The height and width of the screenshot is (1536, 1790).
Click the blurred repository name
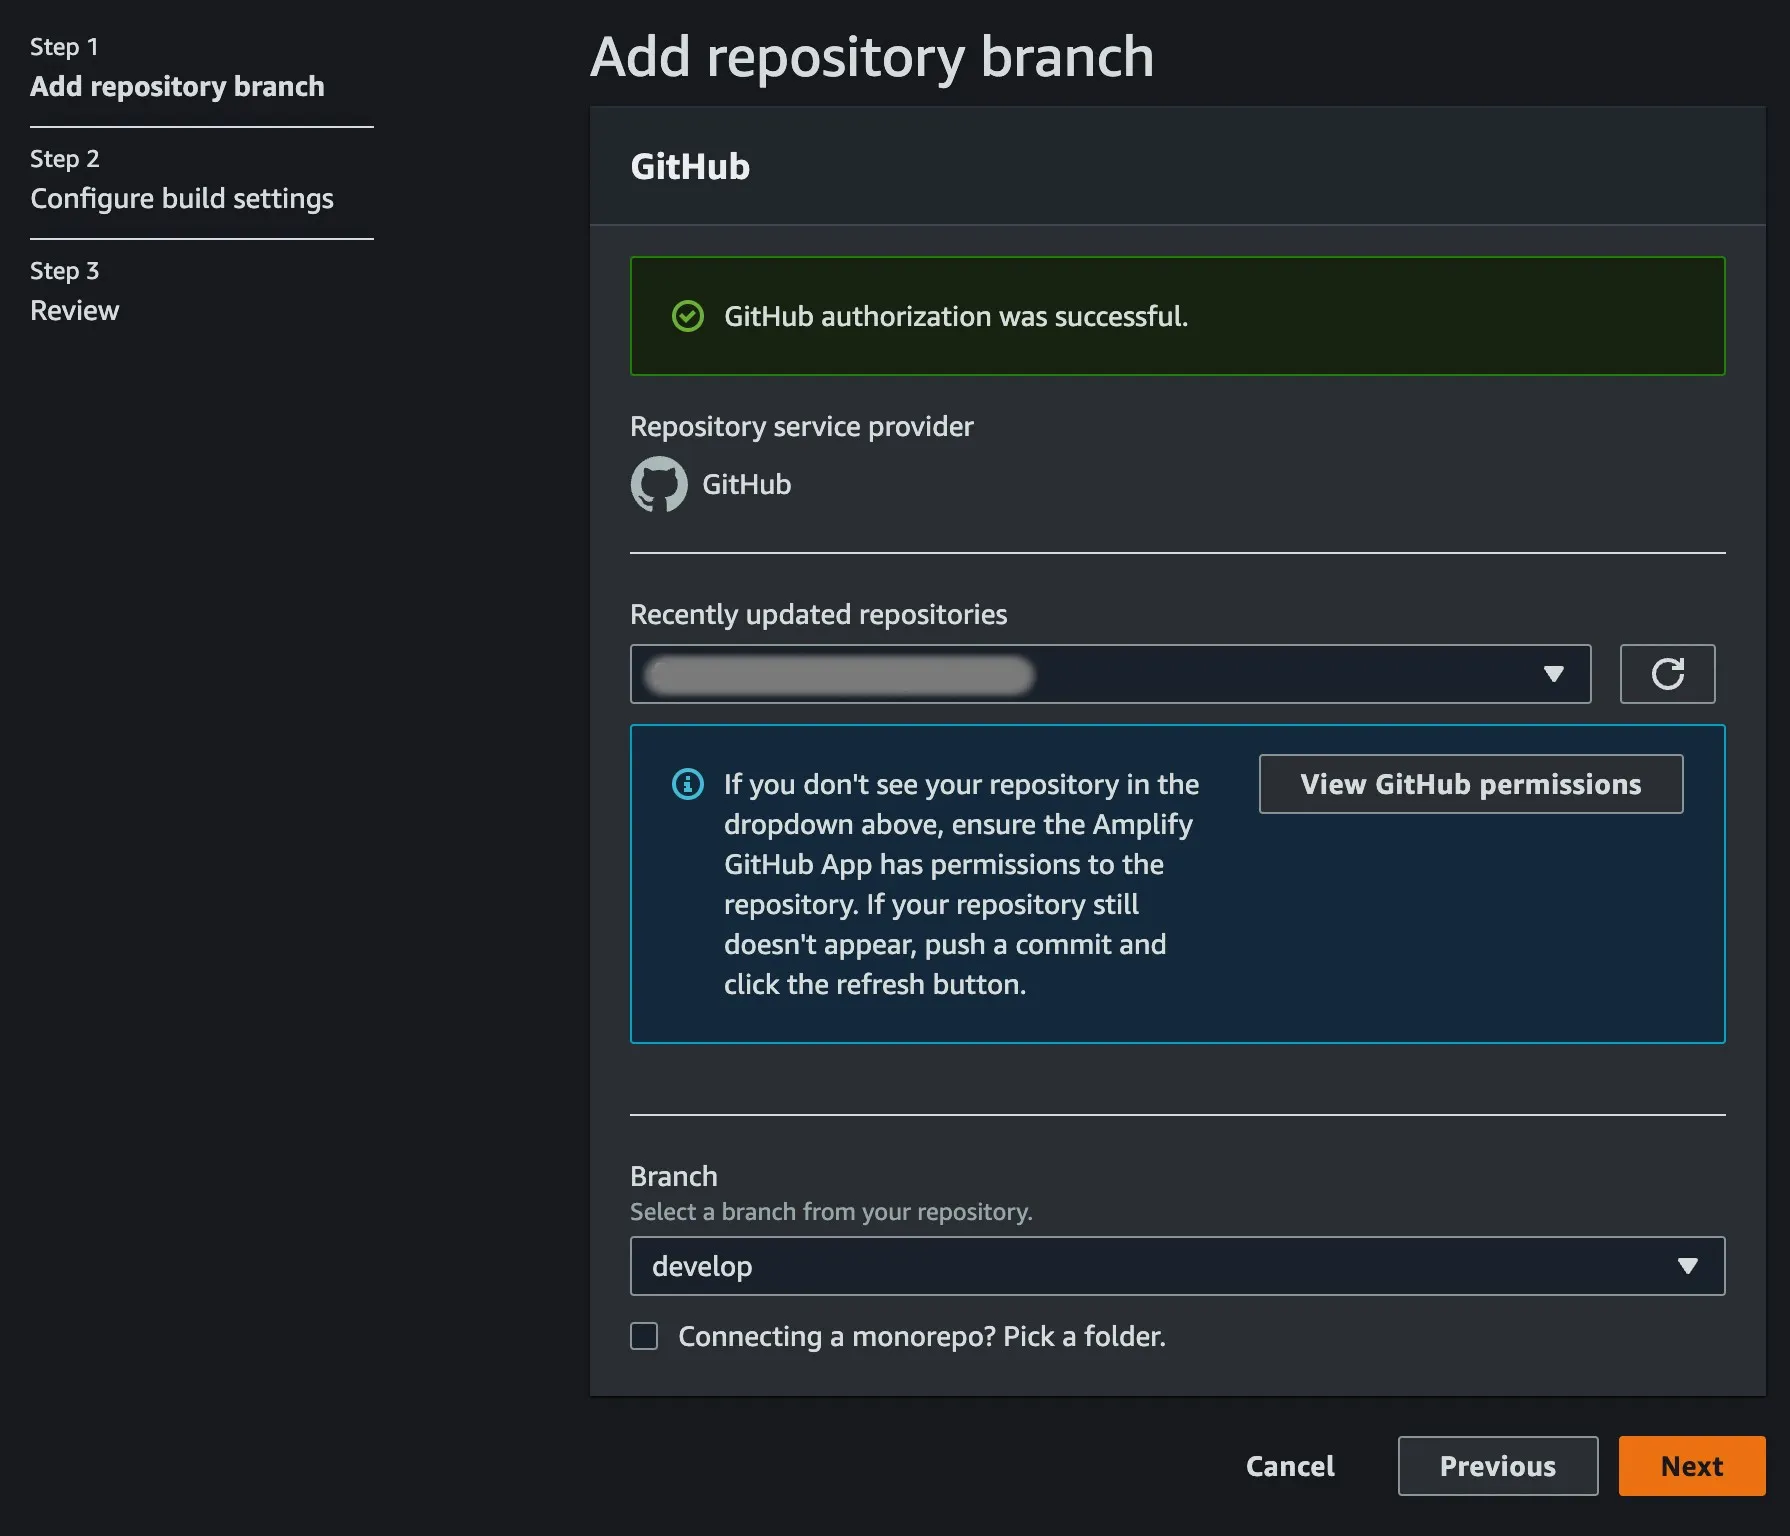[x=839, y=675]
